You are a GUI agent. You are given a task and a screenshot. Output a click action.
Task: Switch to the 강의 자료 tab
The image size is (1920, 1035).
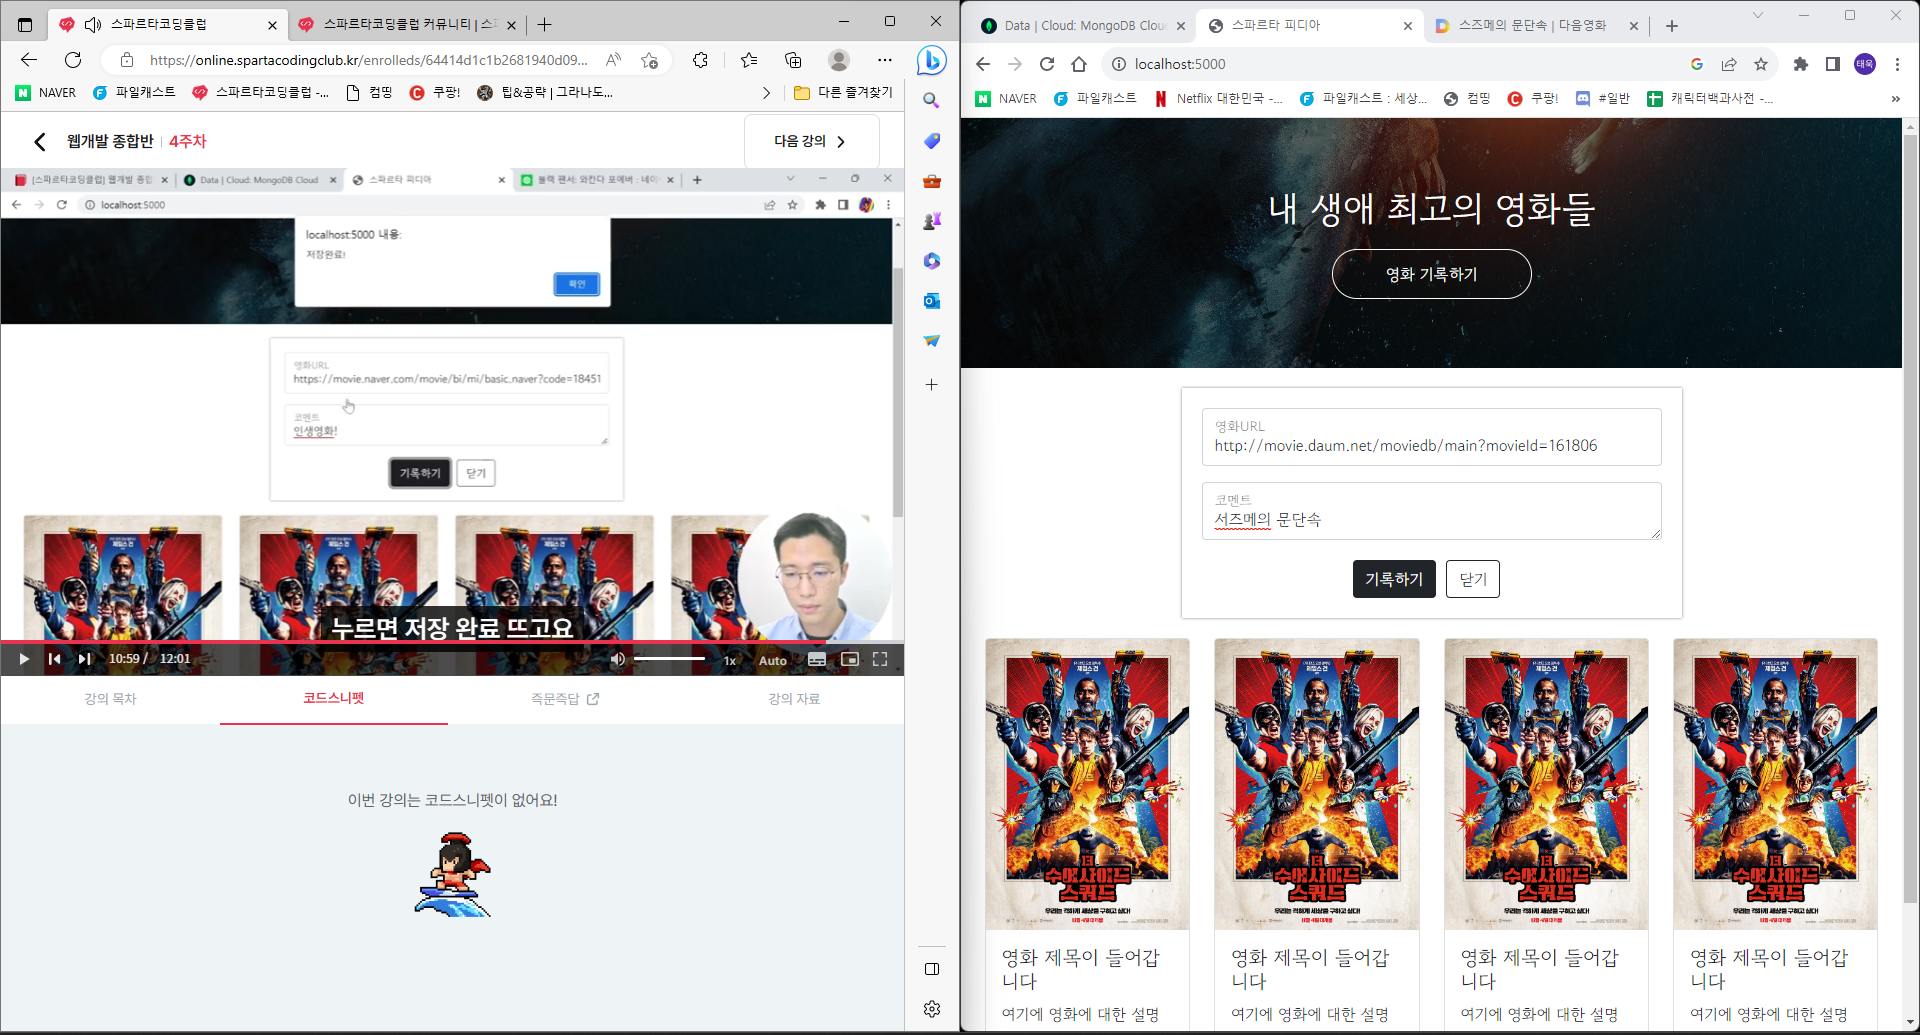point(794,699)
